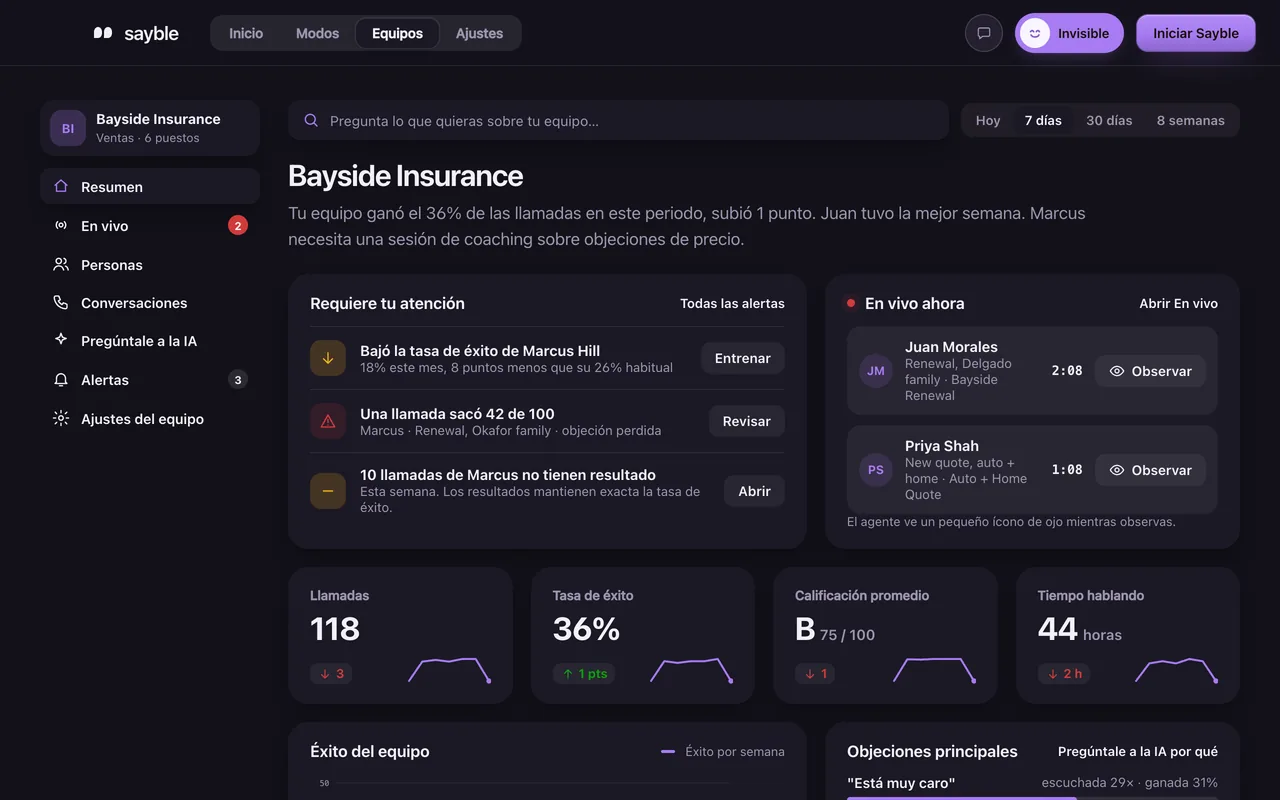Select the 8 semanas time range
Image resolution: width=1280 pixels, height=800 pixels.
[1190, 120]
